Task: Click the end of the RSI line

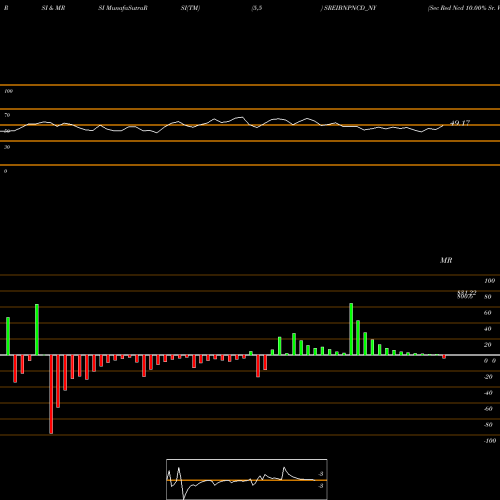Action: click(443, 125)
